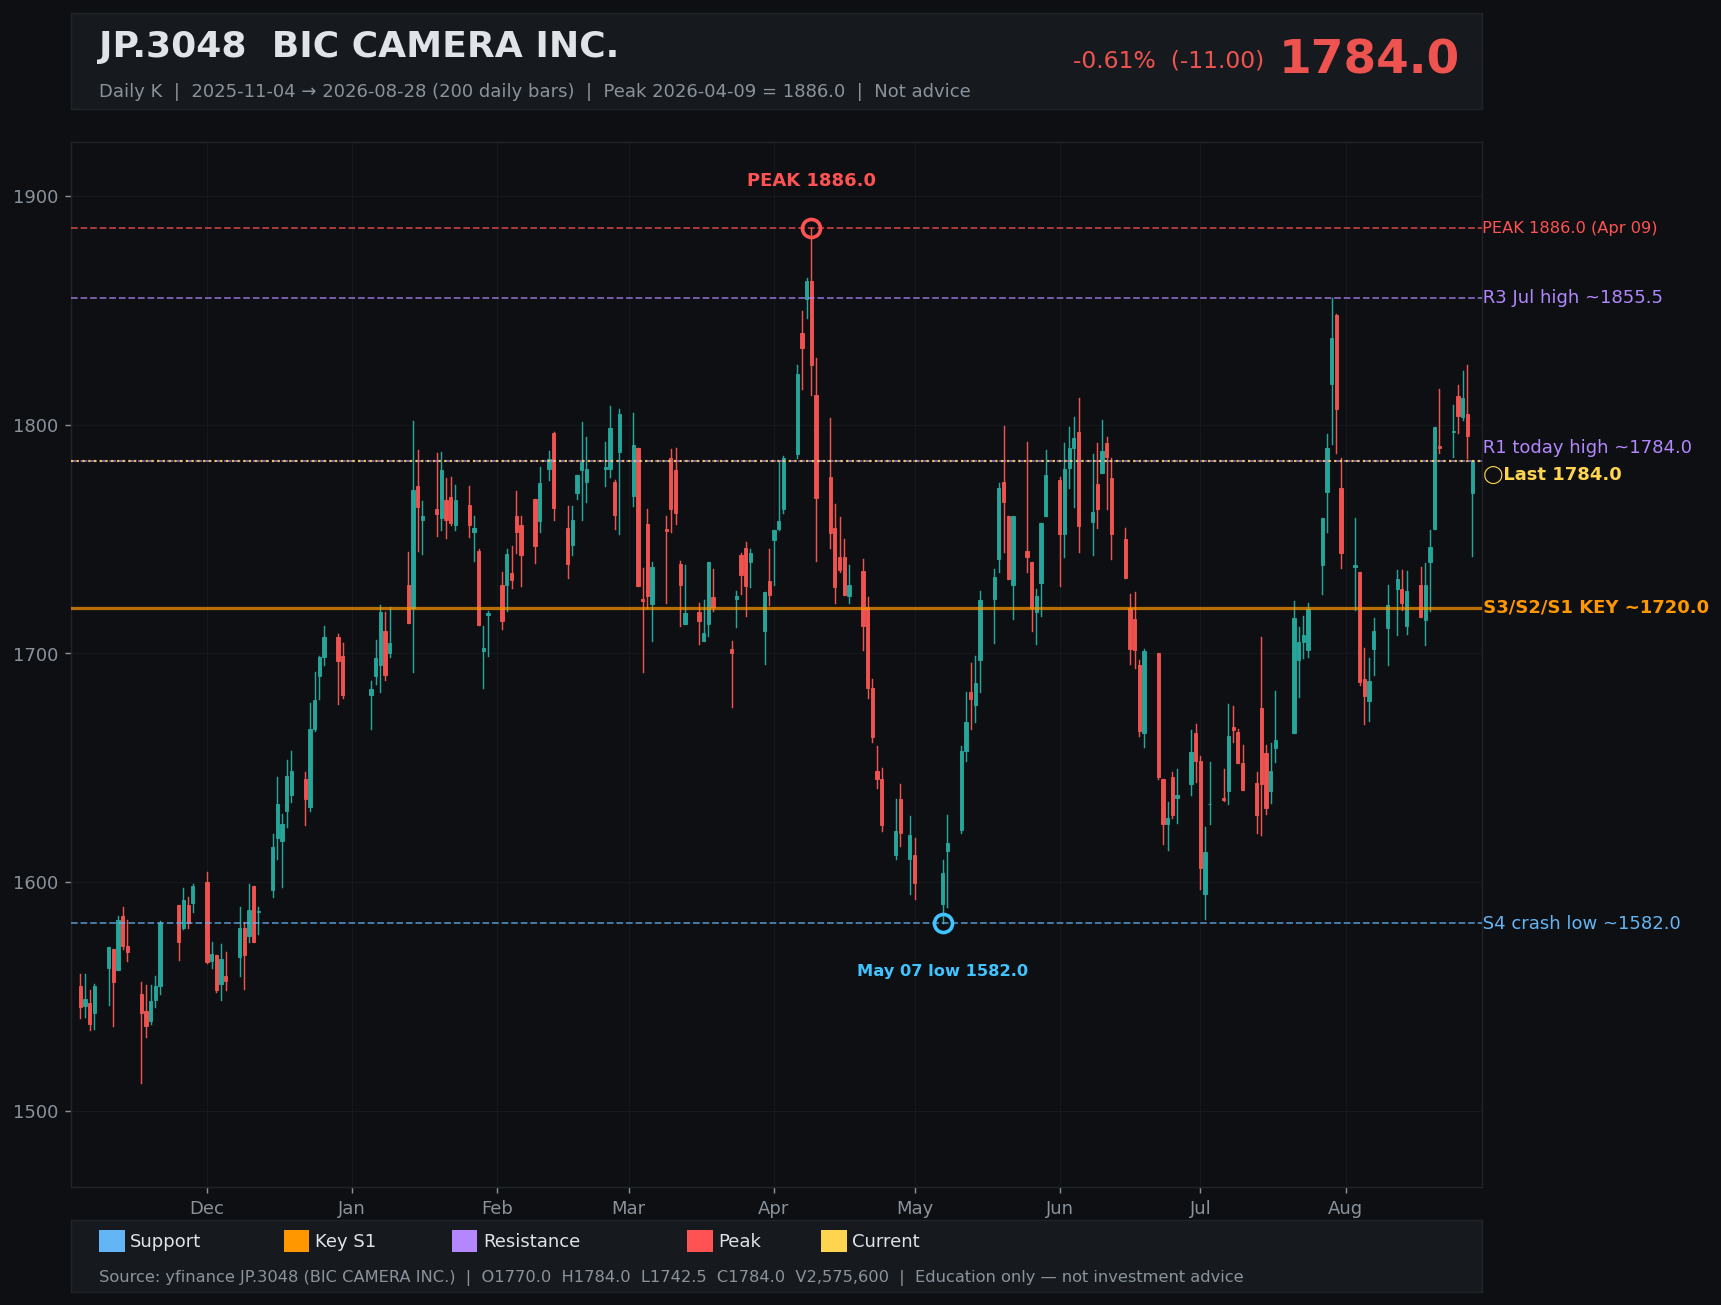Screen dimensions: 1721x1305
Task: Click the yellow Current legend swatch
Action: (834, 1241)
